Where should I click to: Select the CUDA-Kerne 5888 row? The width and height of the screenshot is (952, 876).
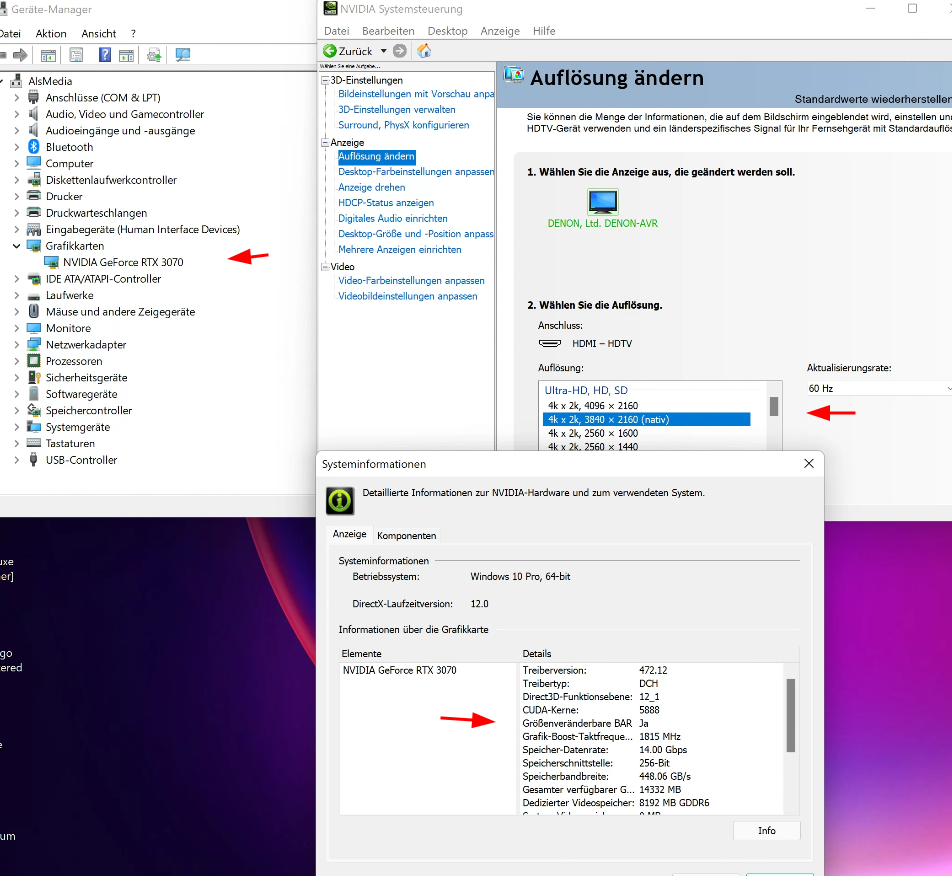point(652,710)
